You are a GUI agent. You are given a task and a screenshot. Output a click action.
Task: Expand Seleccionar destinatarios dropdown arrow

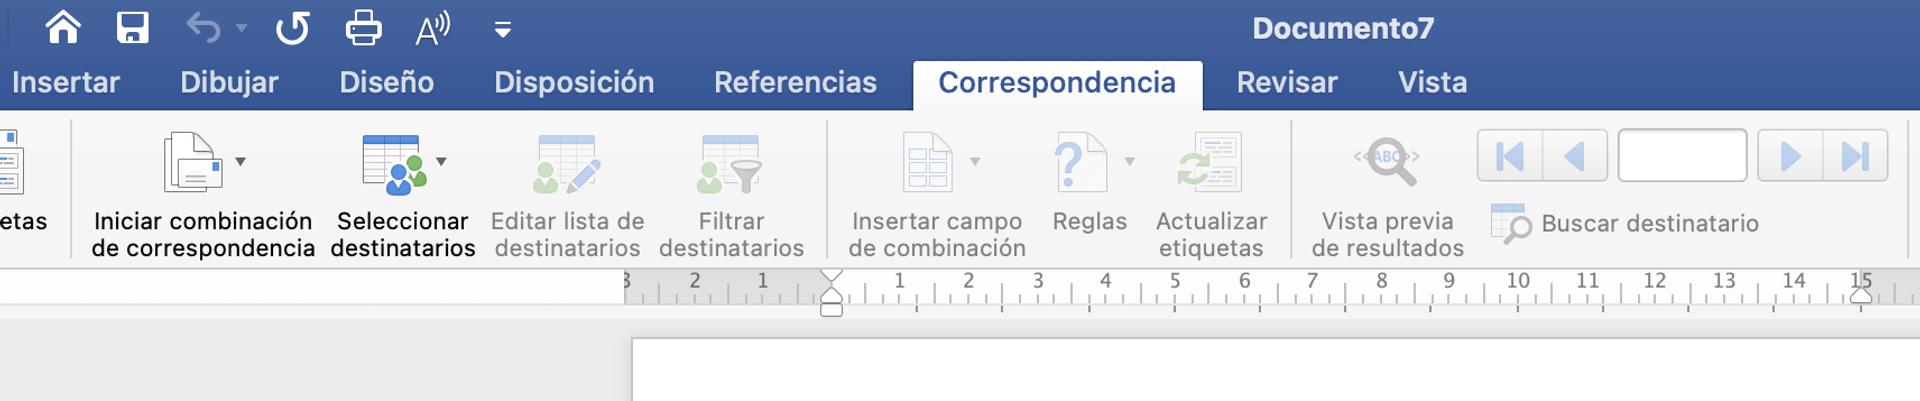(x=441, y=161)
